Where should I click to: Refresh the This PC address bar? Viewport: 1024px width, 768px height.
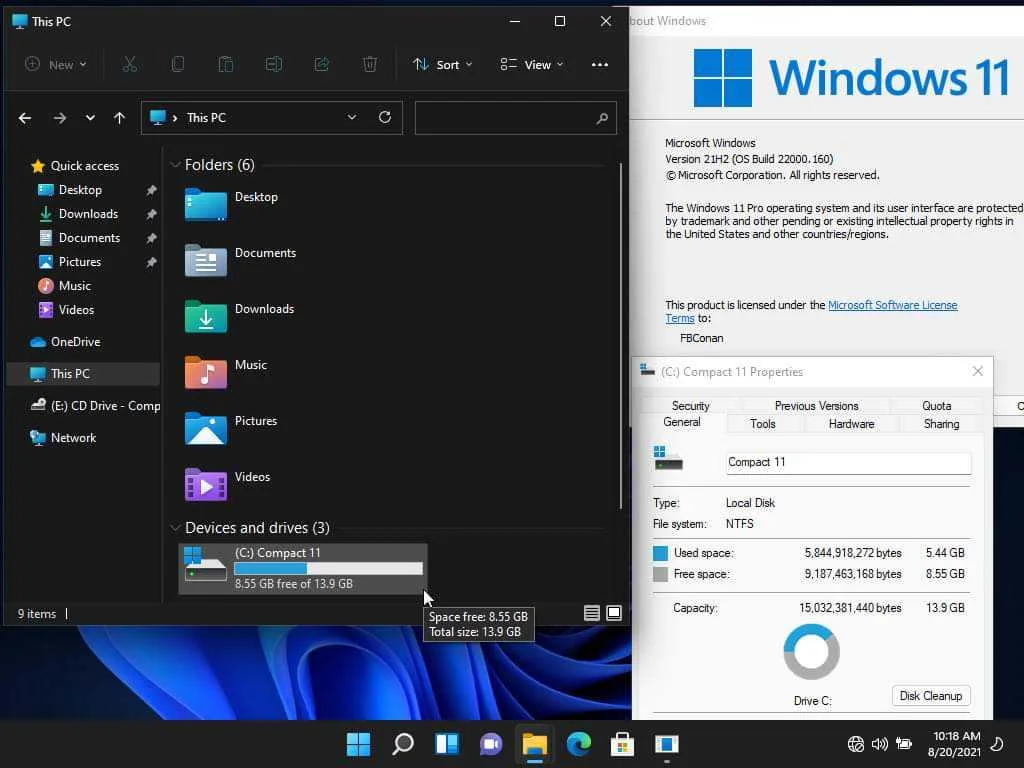click(385, 117)
